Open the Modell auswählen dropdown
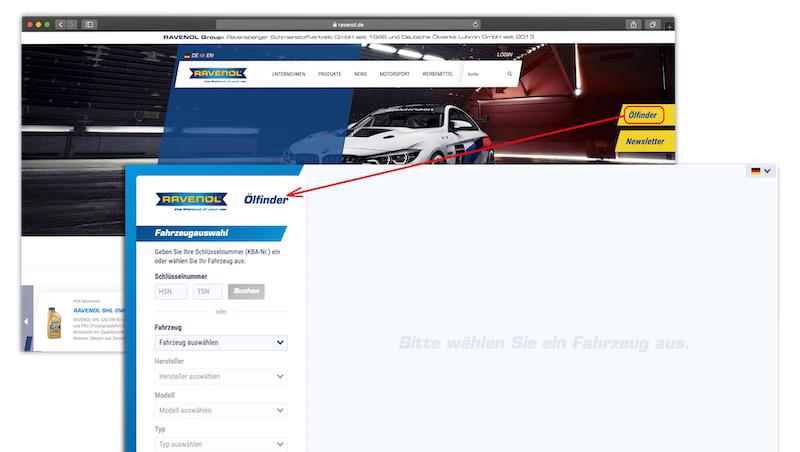 pyautogui.click(x=220, y=410)
